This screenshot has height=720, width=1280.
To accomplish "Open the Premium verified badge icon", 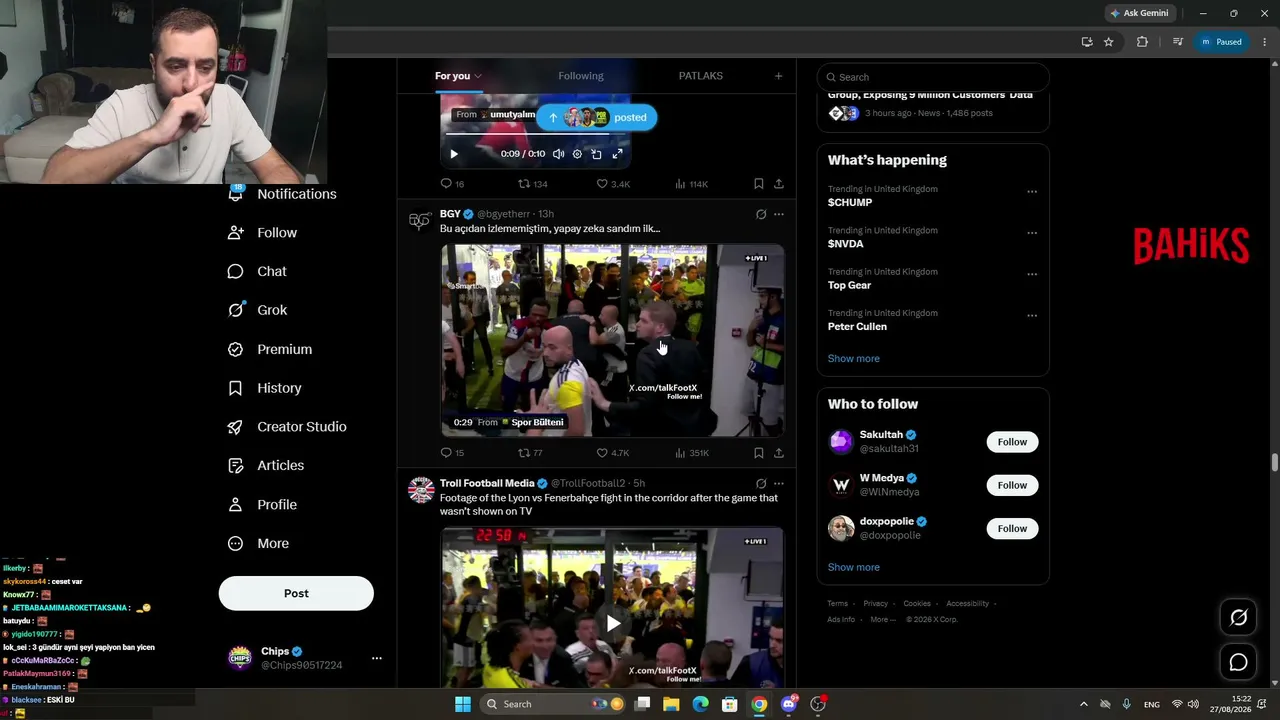I will [x=236, y=349].
